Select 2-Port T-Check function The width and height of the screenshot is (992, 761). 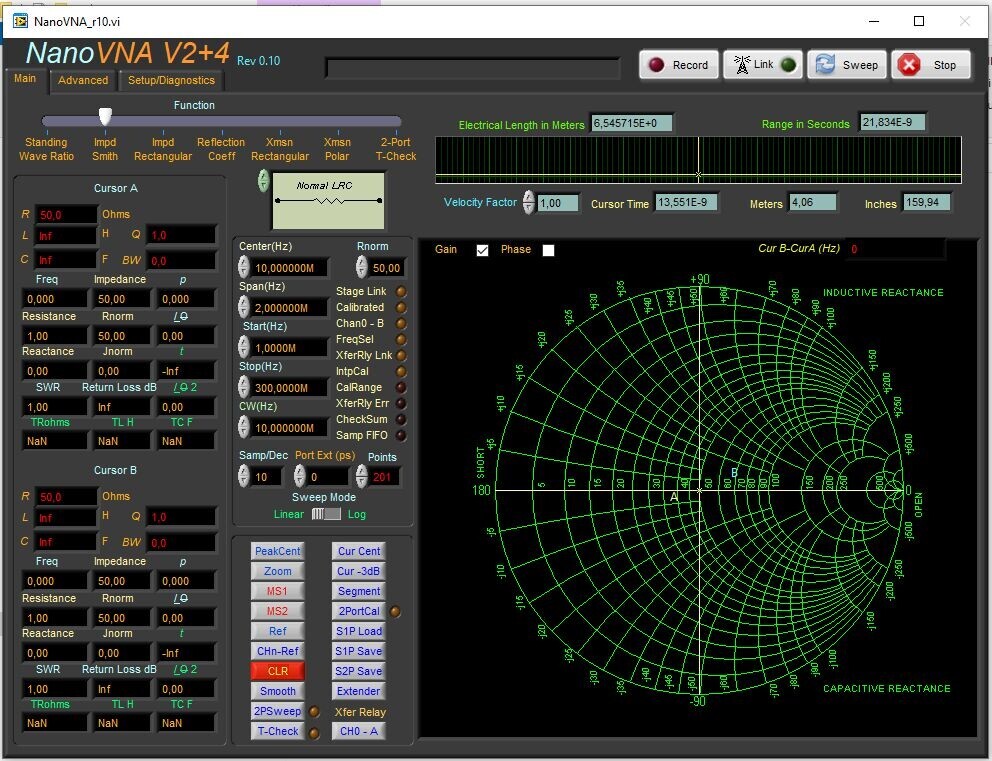(395, 149)
